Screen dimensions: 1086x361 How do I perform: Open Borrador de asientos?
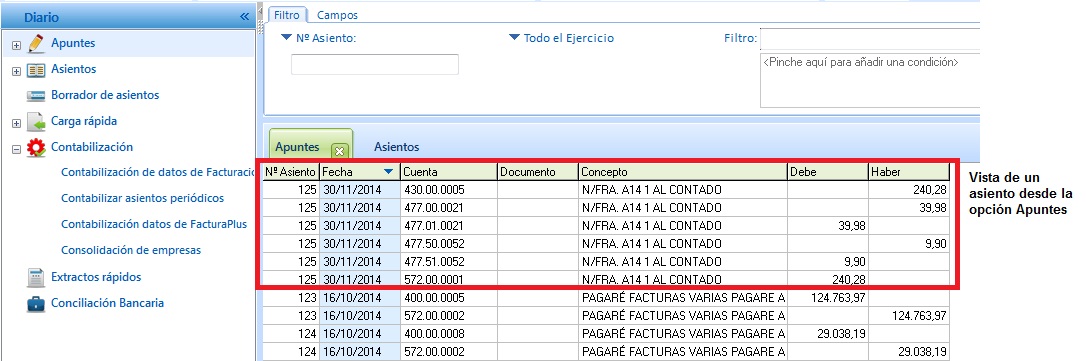click(x=105, y=95)
